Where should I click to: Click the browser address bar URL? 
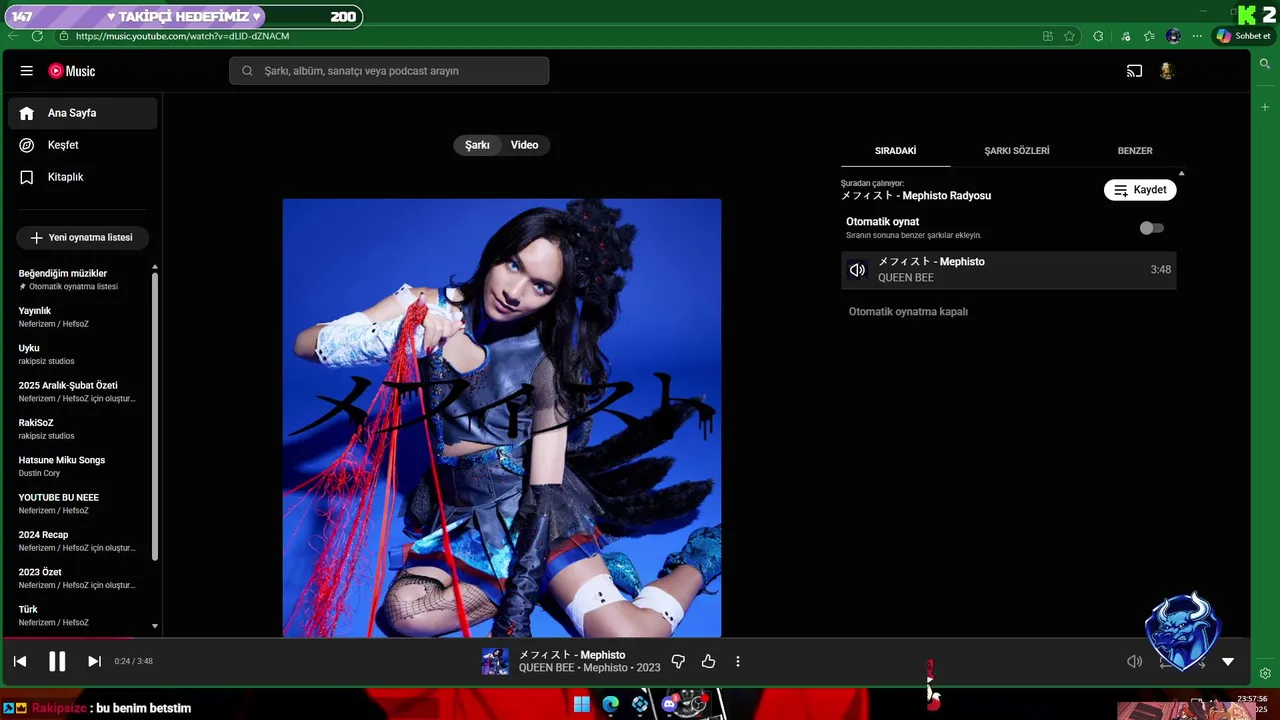(x=182, y=36)
